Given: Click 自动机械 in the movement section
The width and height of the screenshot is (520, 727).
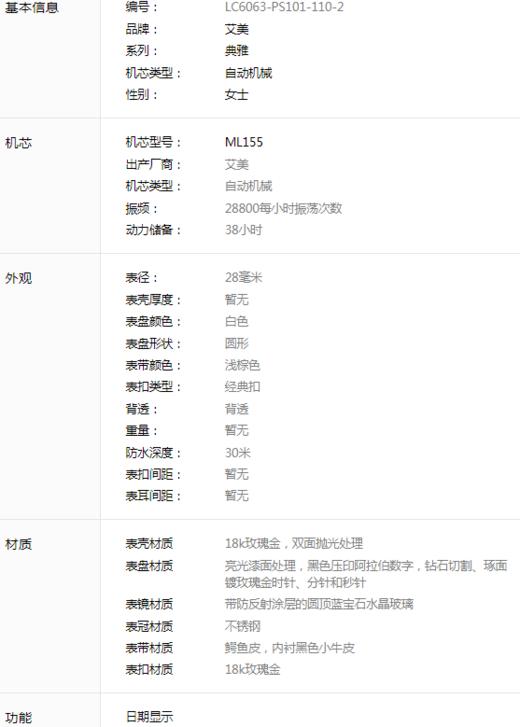Looking at the screenshot, I should click(x=248, y=186).
